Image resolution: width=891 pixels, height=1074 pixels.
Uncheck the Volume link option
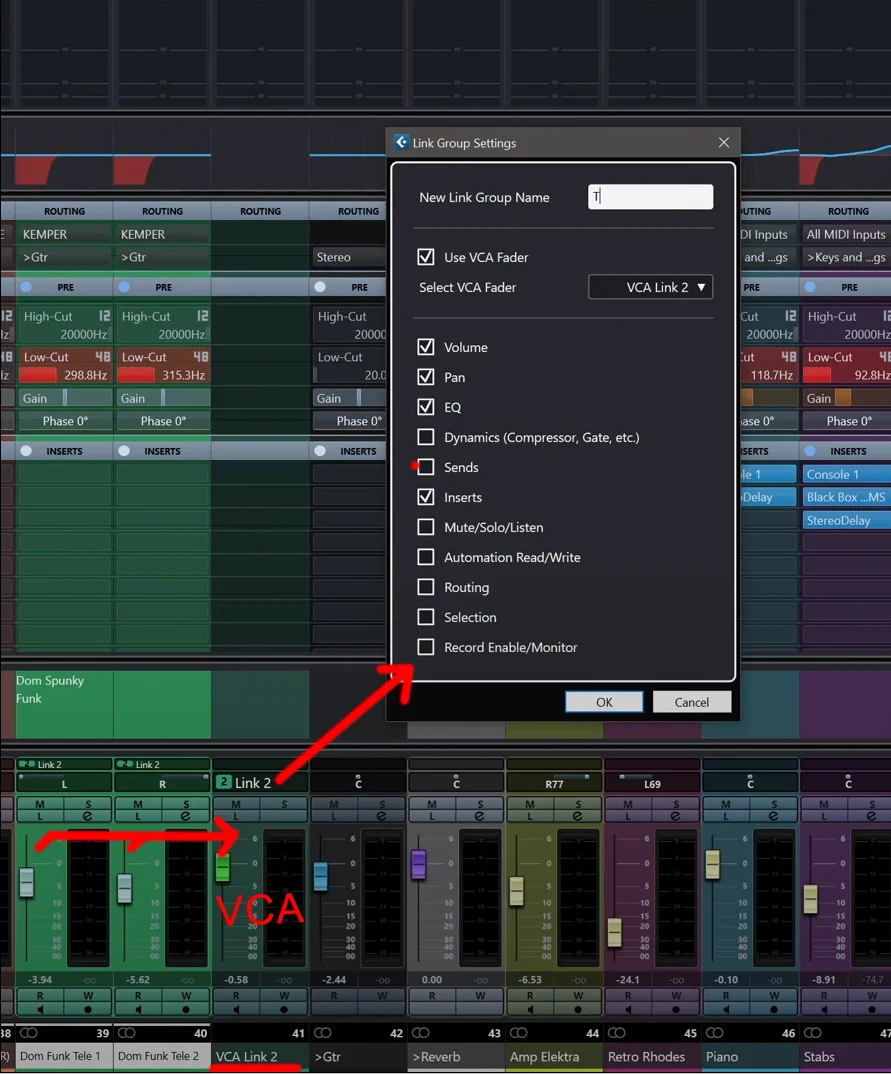[426, 347]
